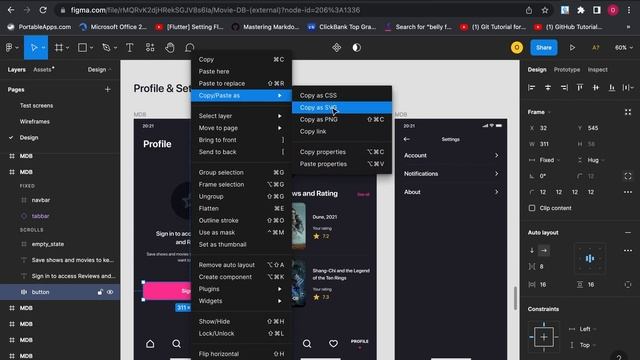The height and width of the screenshot is (360, 640).
Task: Click align top icon
Action: (x=580, y=87)
